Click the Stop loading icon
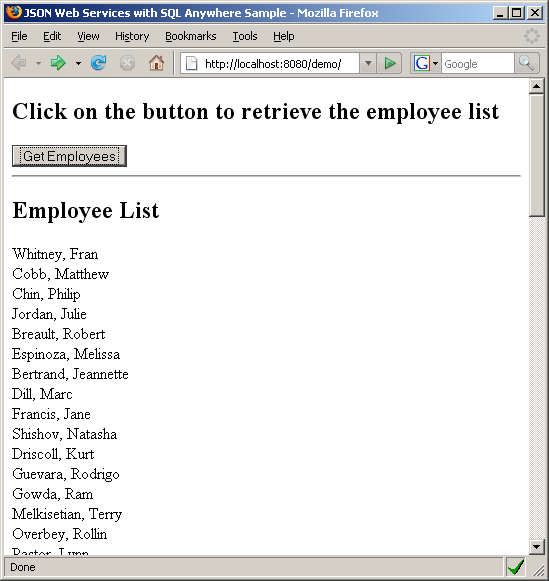Screen dimensions: 549x581 [127, 63]
